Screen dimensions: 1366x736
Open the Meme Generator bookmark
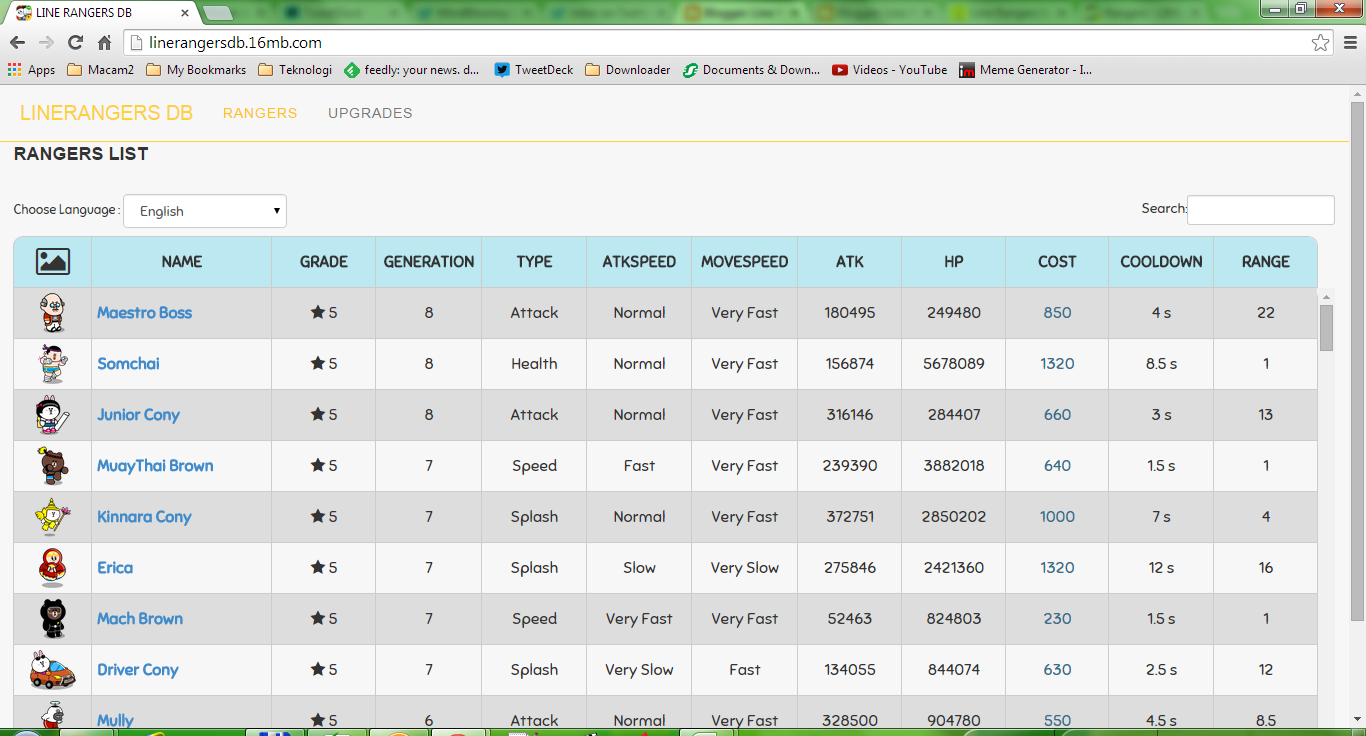[x=1026, y=70]
